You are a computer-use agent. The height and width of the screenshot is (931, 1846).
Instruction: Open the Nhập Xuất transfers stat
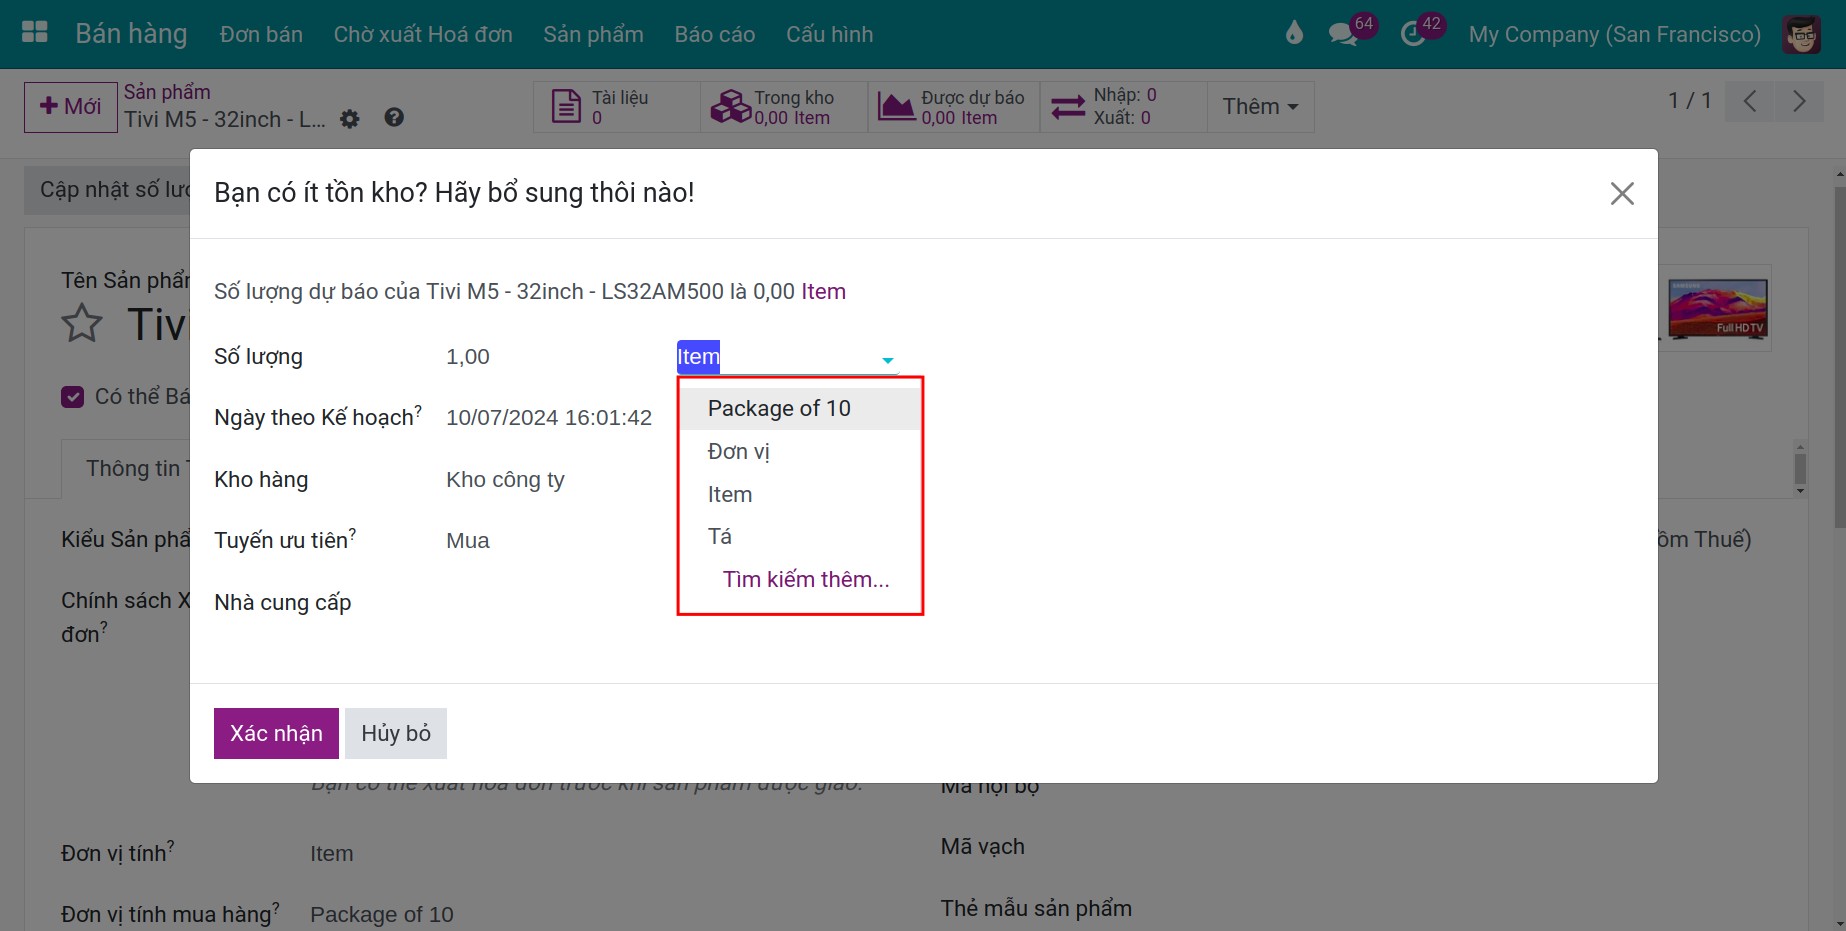click(1123, 107)
